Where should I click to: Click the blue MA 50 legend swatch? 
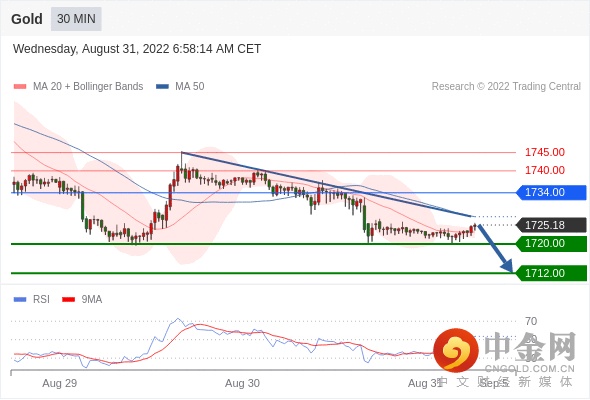point(162,87)
